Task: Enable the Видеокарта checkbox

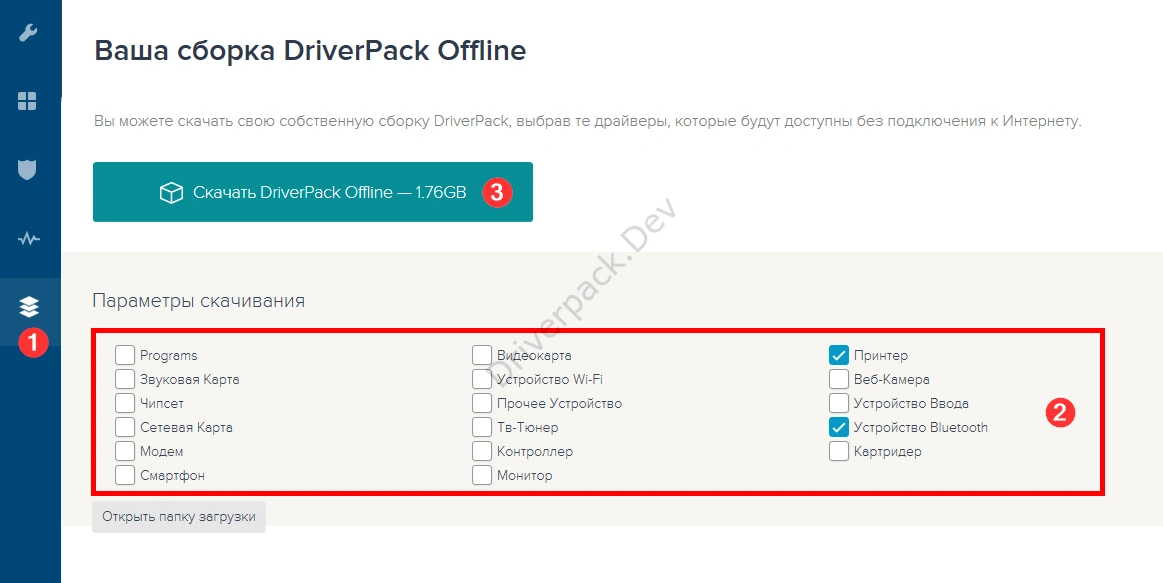Action: (x=482, y=355)
